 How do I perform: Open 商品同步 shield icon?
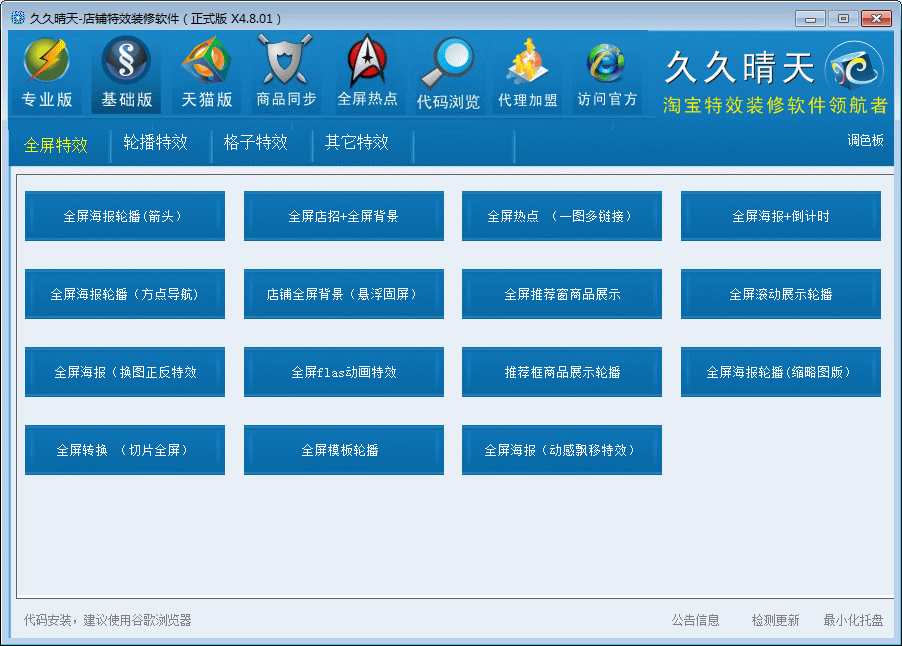[x=286, y=62]
